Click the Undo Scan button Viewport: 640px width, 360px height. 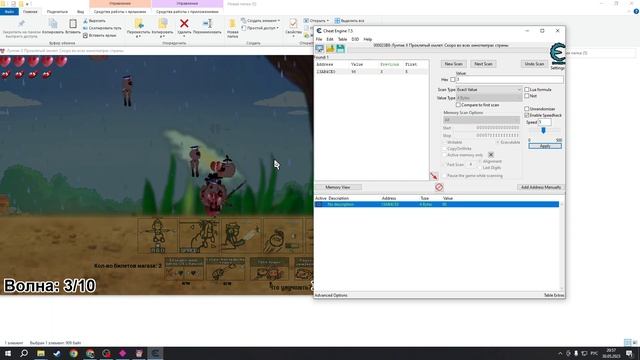534,64
